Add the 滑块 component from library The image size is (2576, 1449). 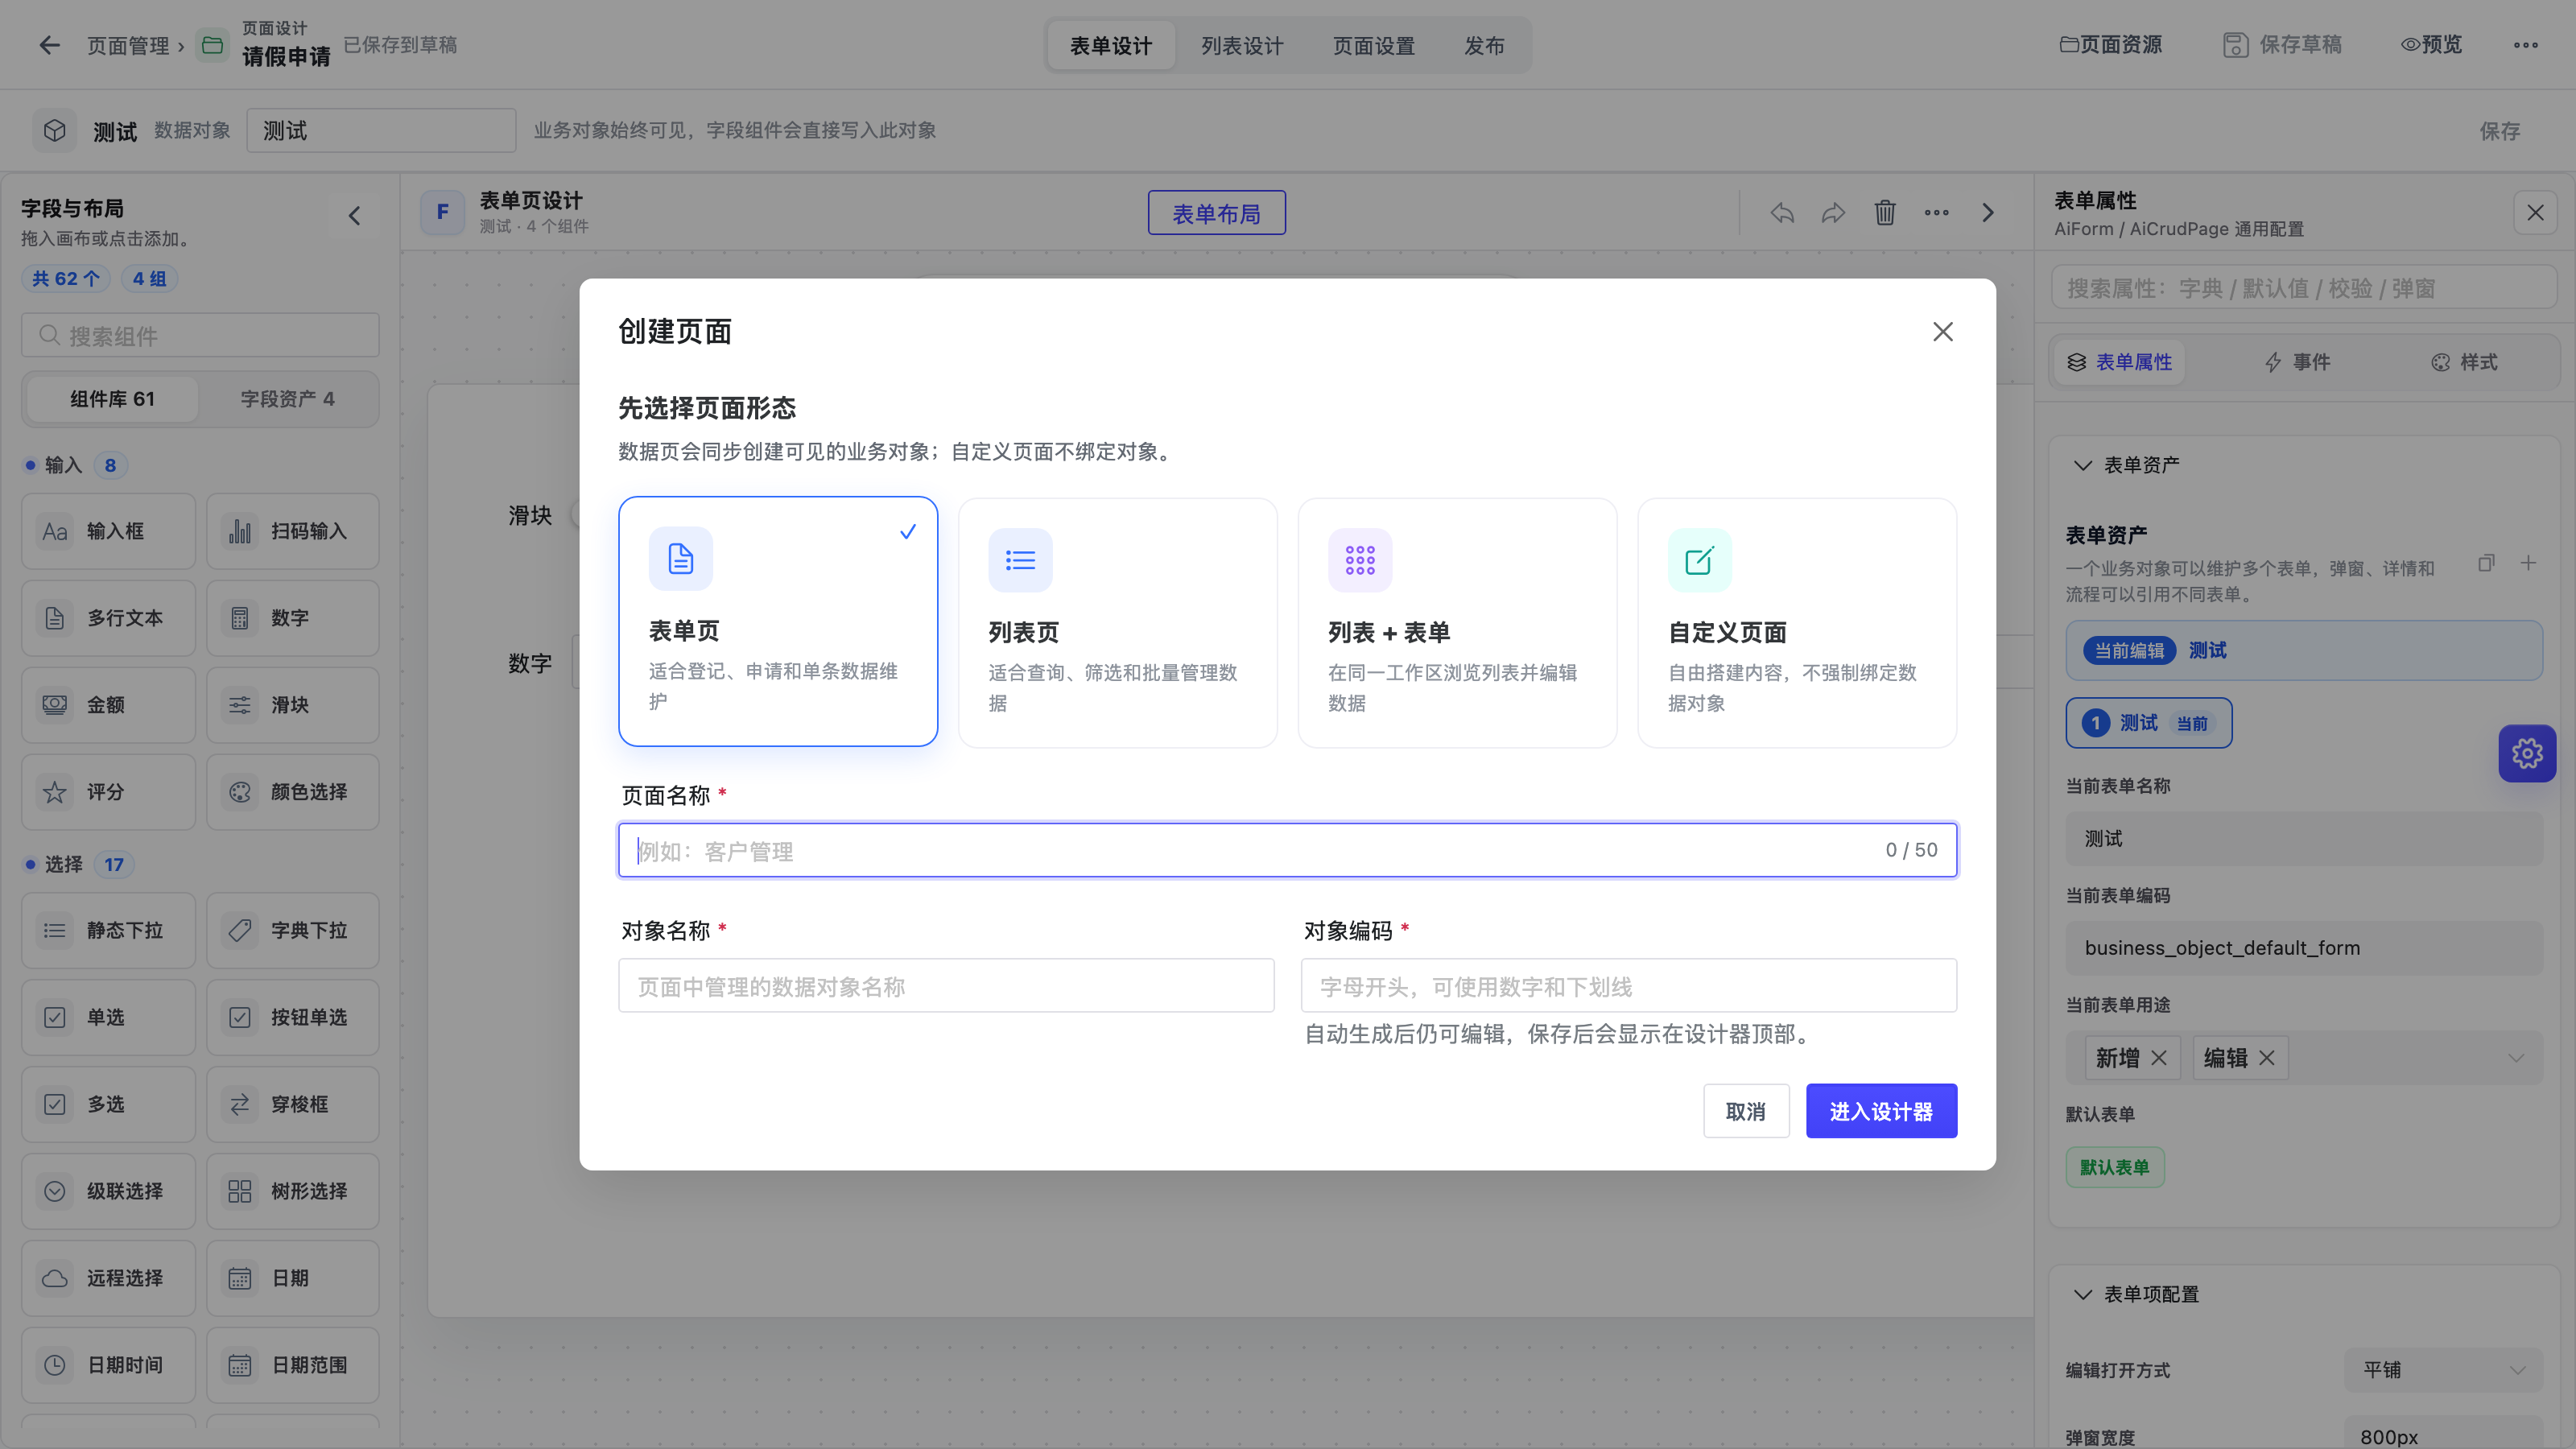pyautogui.click(x=293, y=705)
